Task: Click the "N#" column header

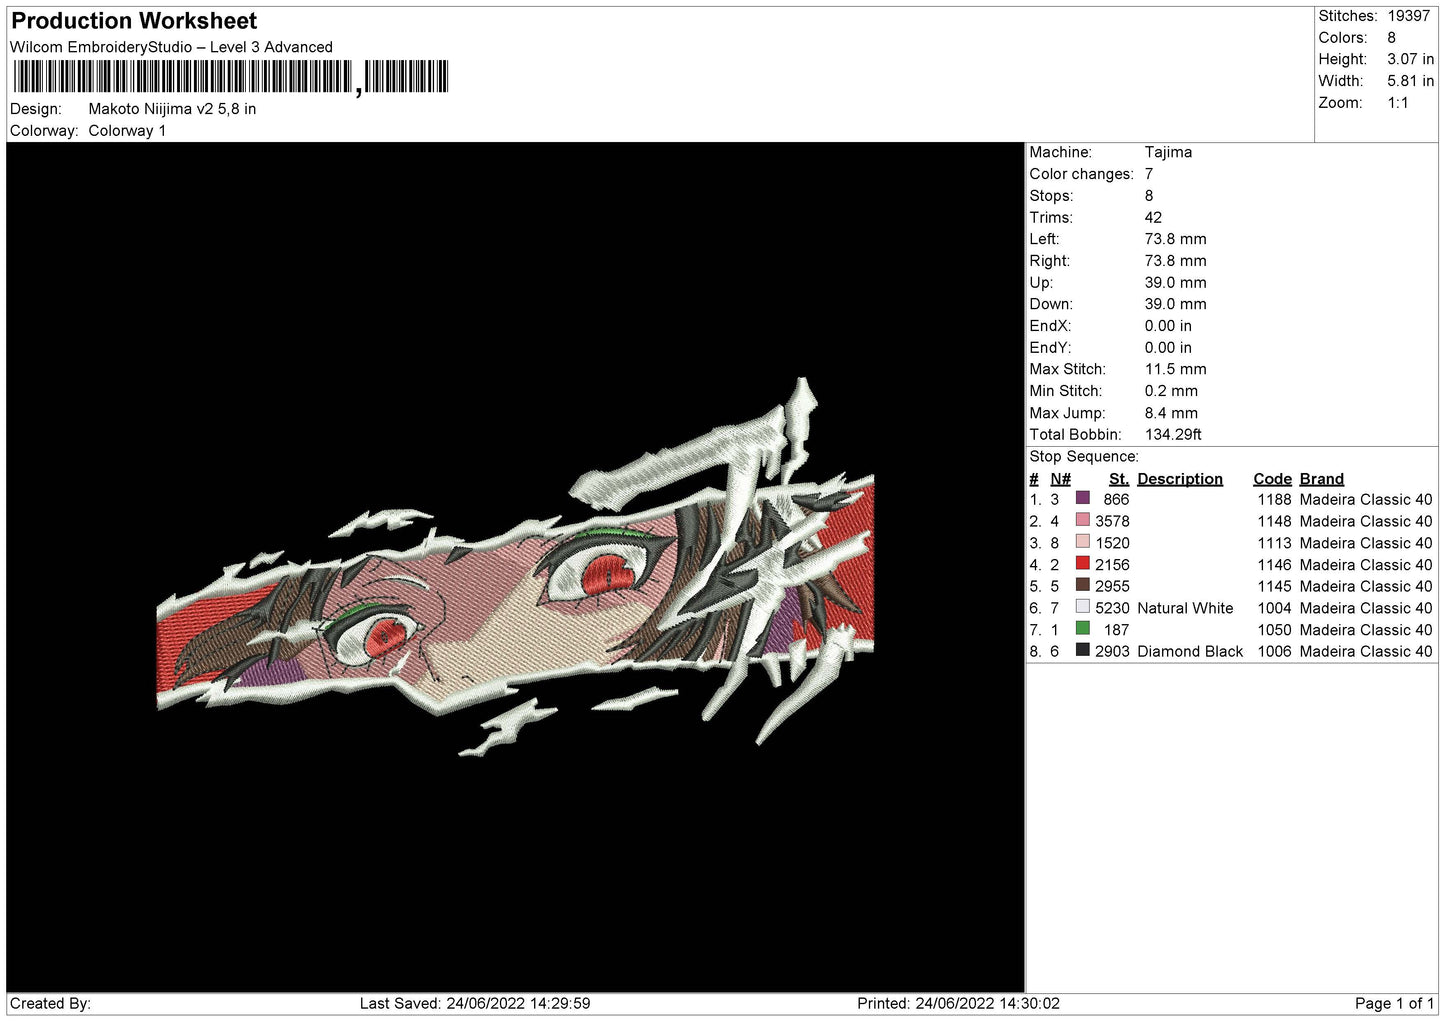Action: click(x=1060, y=479)
